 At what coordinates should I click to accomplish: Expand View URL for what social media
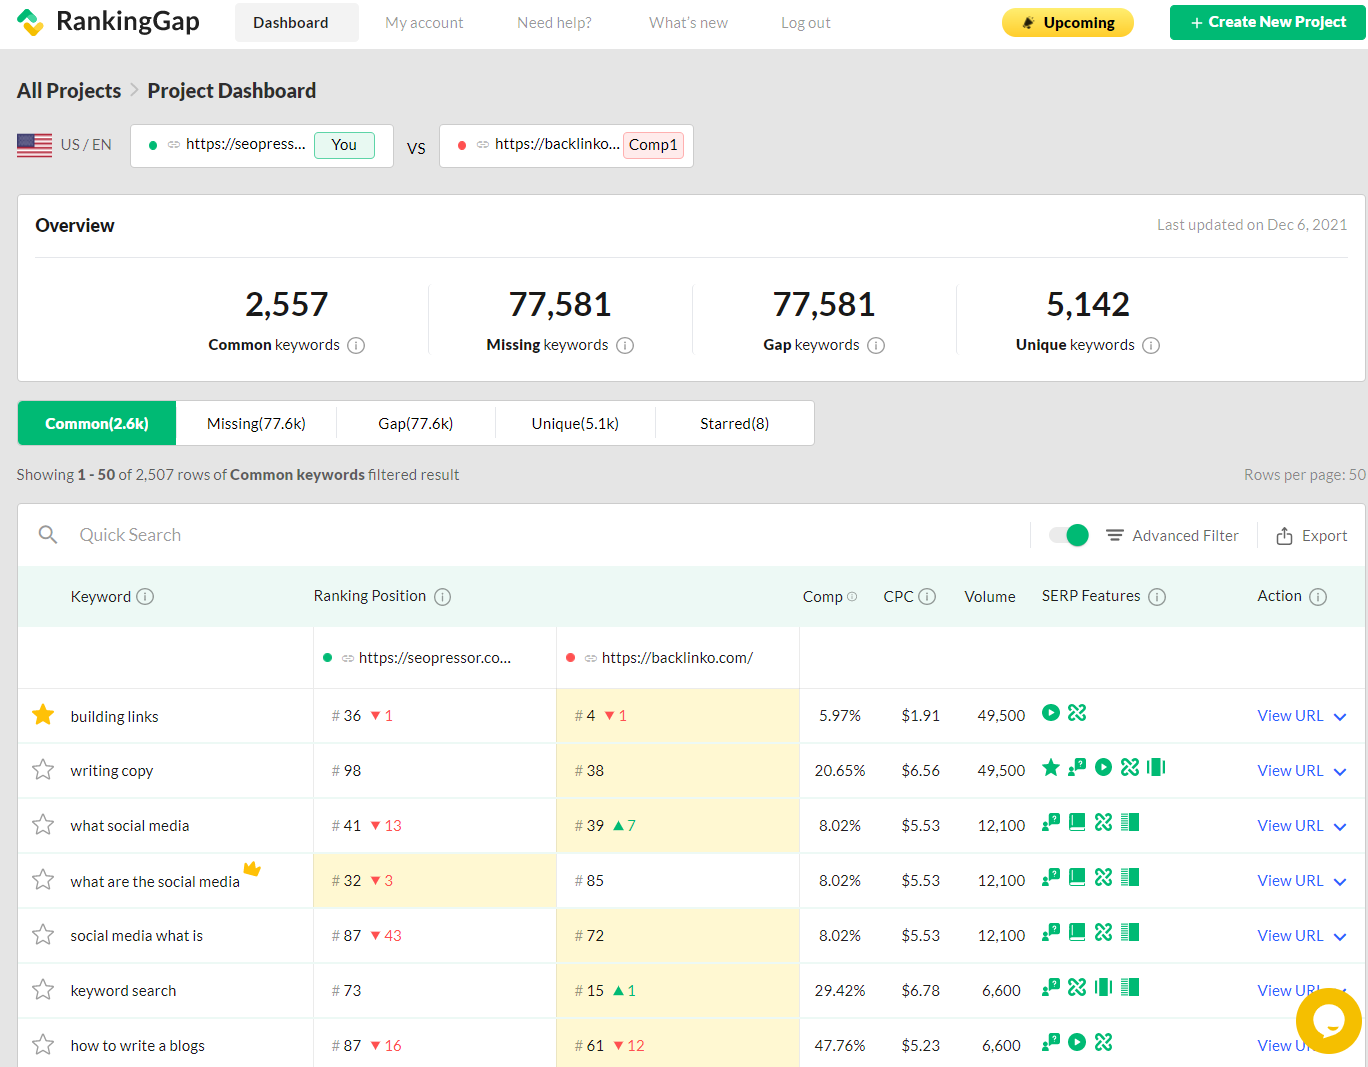[1302, 826]
